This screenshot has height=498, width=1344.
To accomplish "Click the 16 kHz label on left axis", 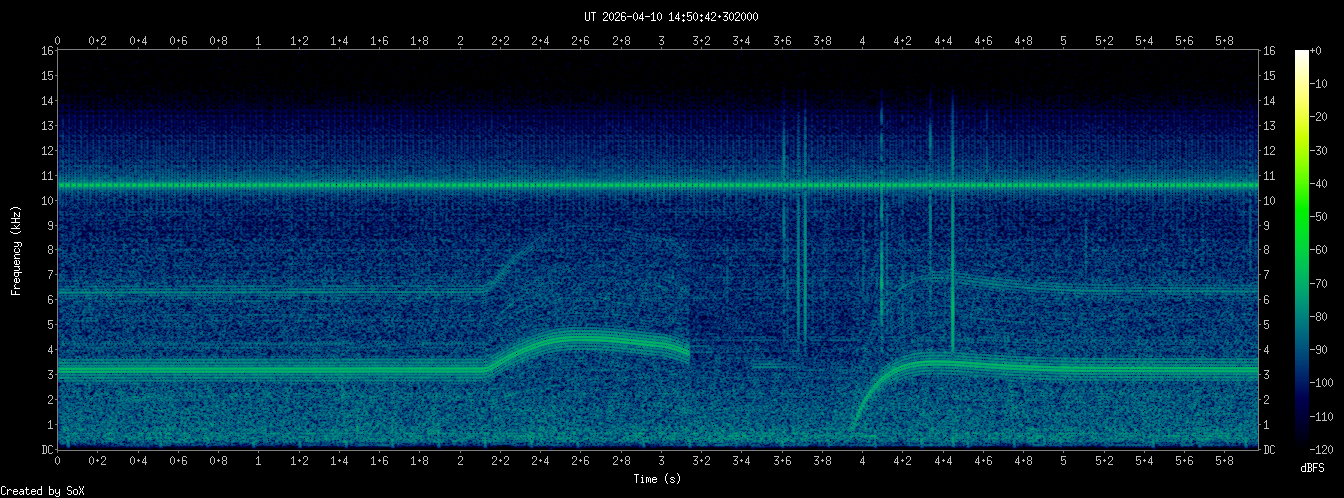I will tap(46, 51).
